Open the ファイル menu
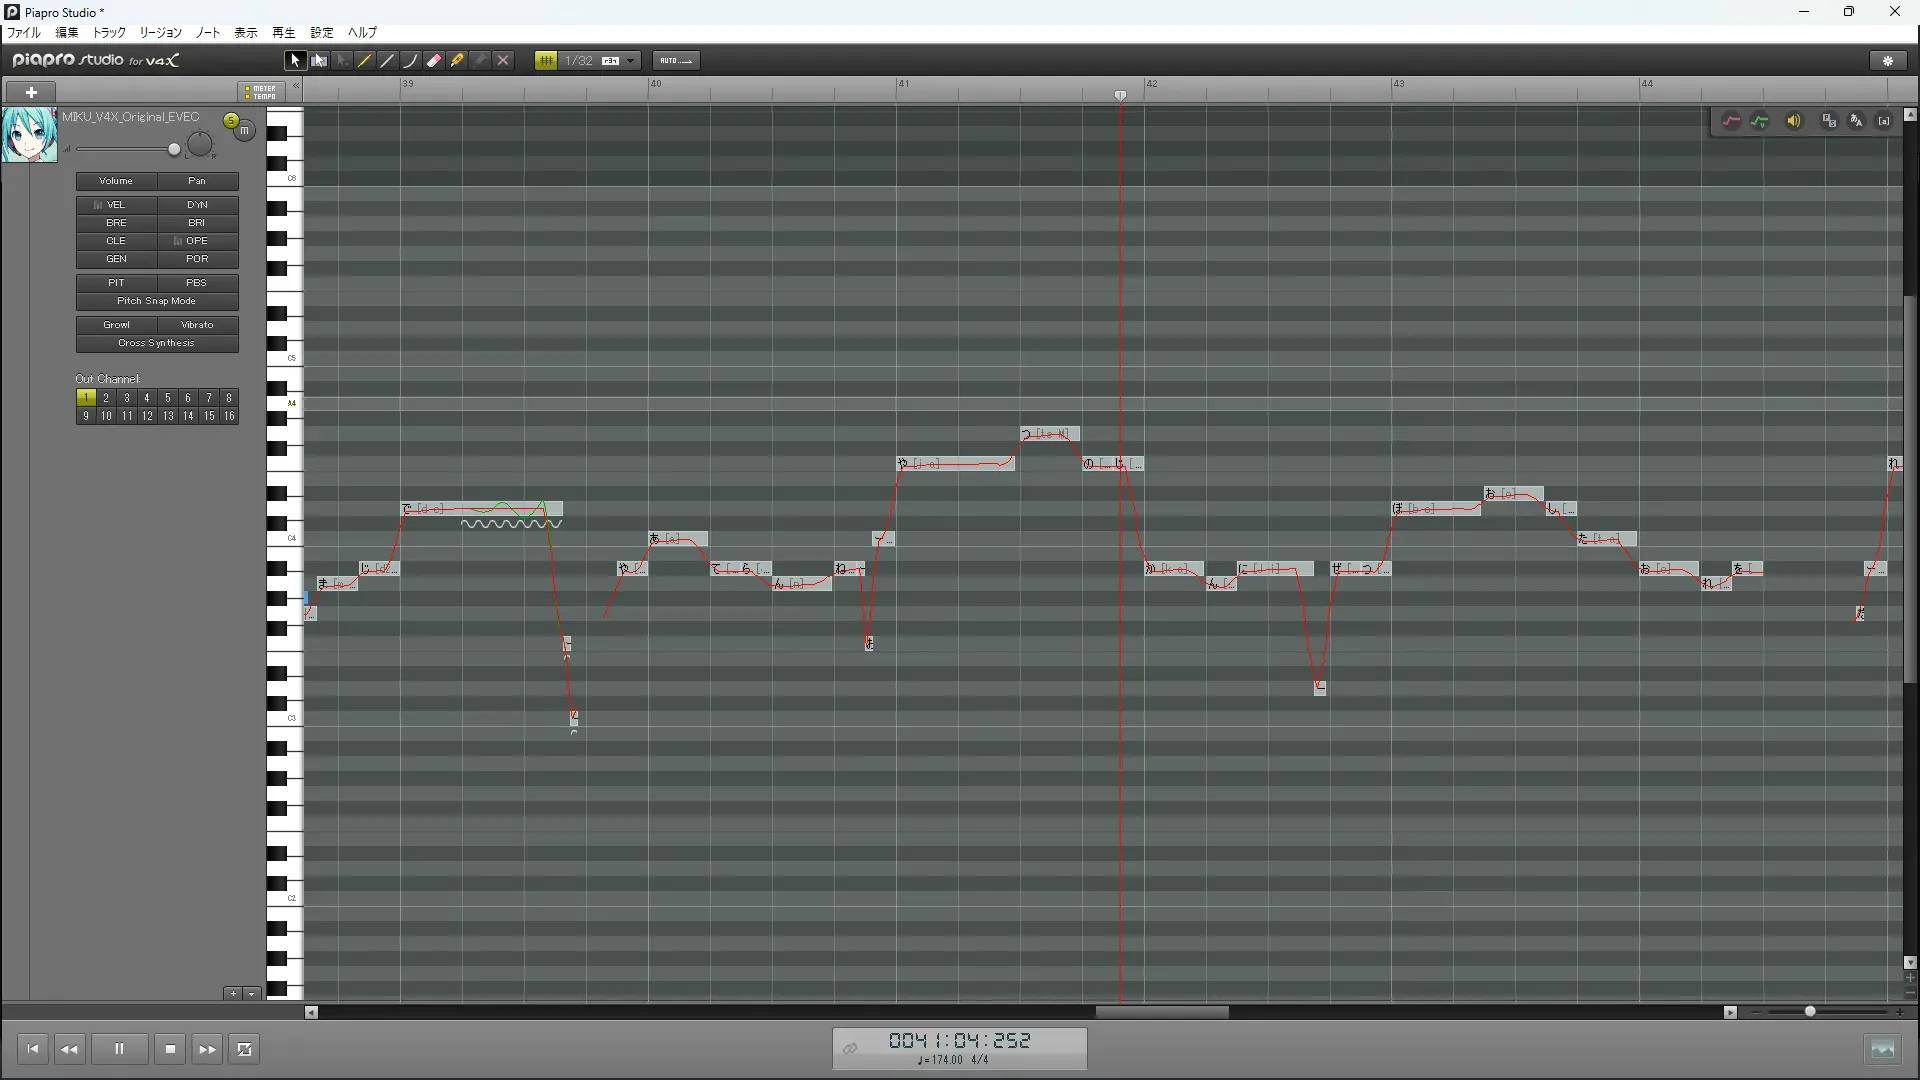Screen dimensions: 1920x1080 tap(24, 33)
